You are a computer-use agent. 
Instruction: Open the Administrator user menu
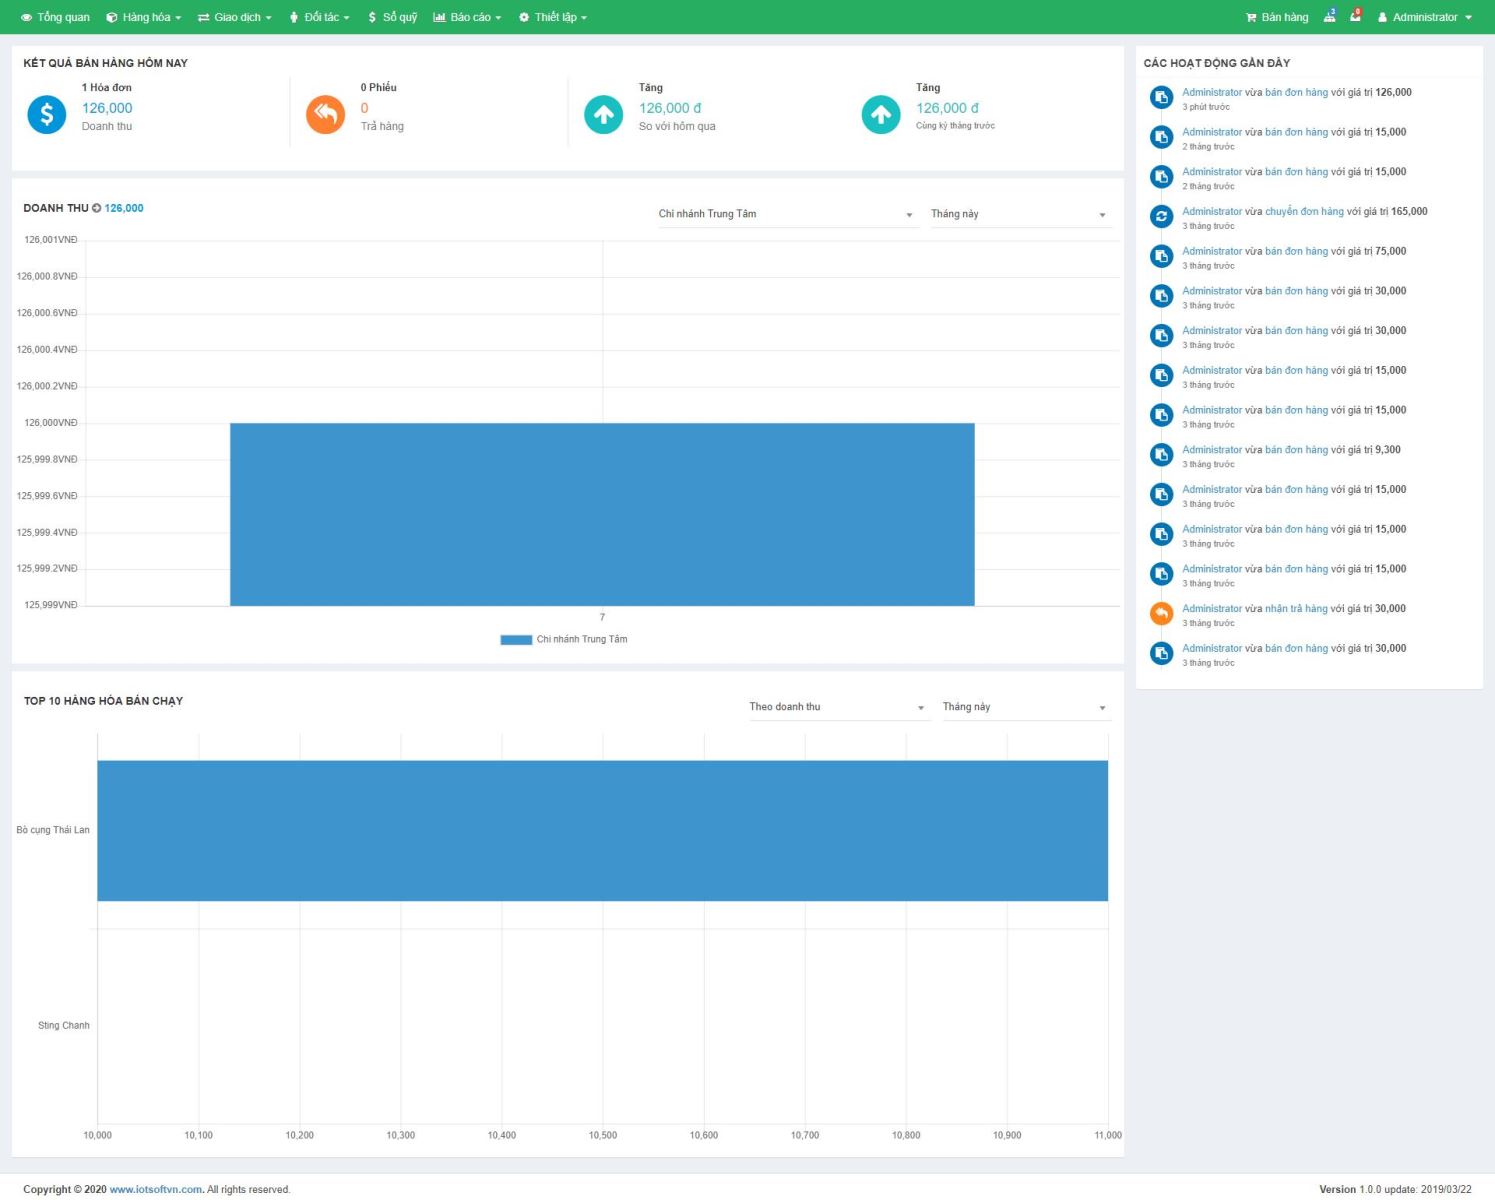[x=1424, y=17]
